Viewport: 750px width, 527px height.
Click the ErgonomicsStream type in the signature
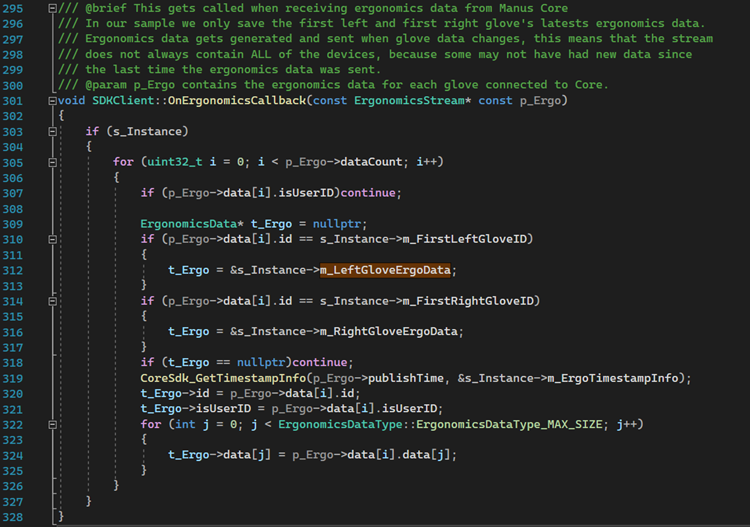[x=409, y=100]
